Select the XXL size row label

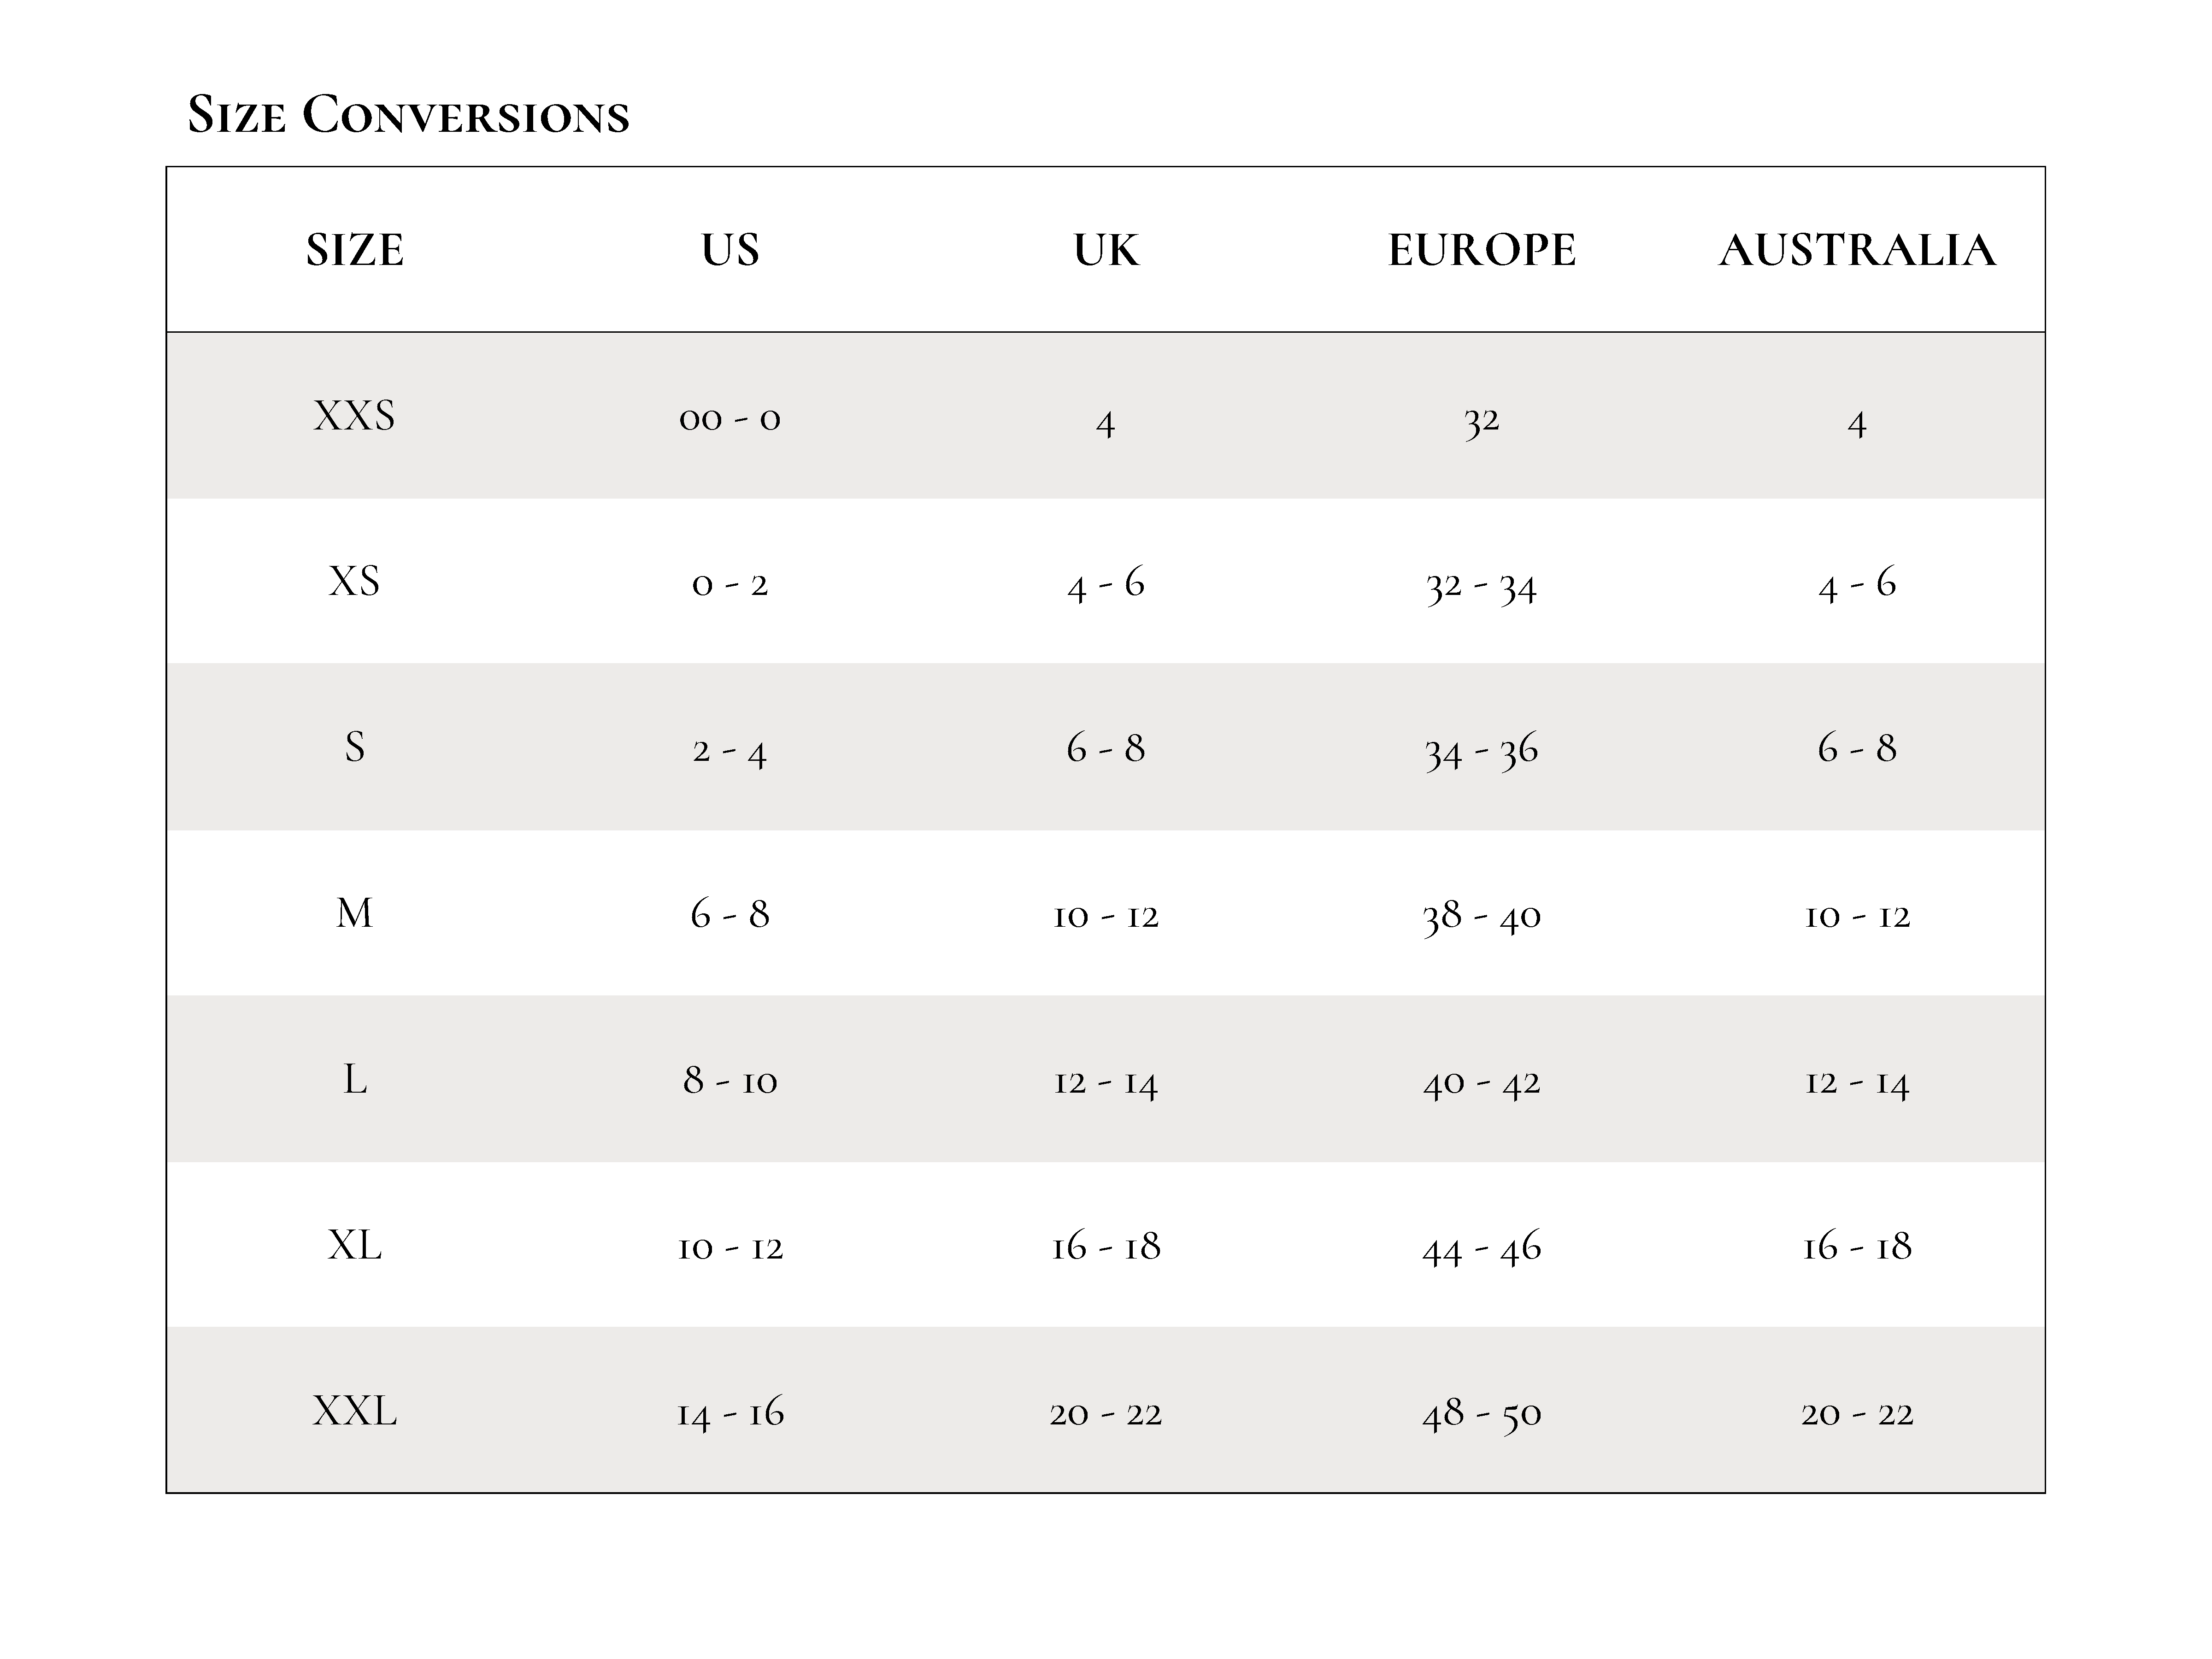[355, 1412]
